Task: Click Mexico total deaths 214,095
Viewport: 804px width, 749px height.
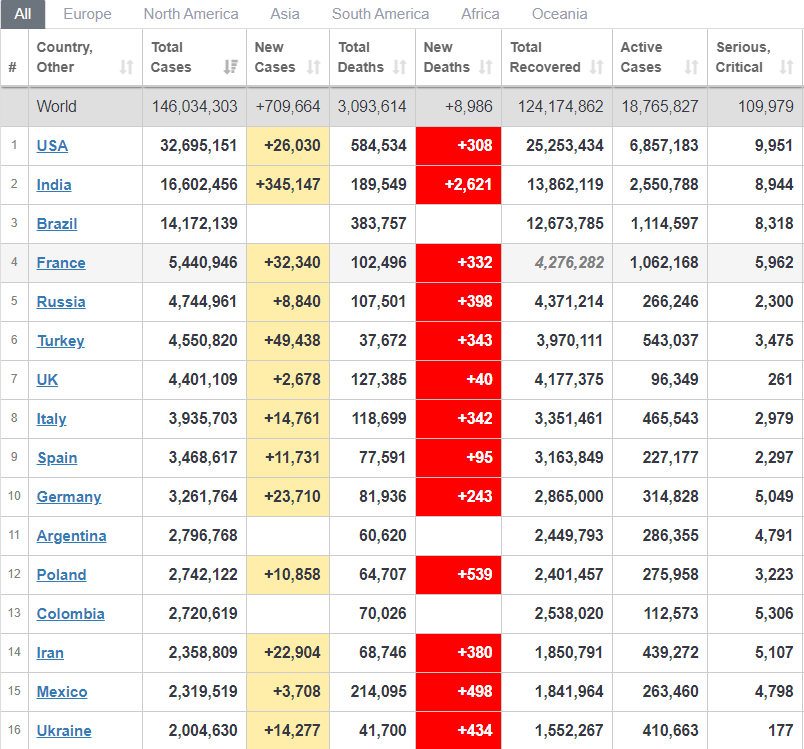Action: tap(378, 692)
